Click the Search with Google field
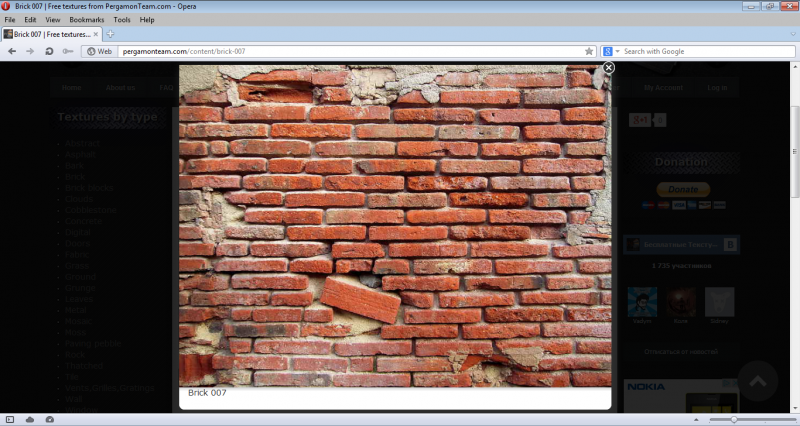Screen dimensions: 800x426 pyautogui.click(x=708, y=51)
